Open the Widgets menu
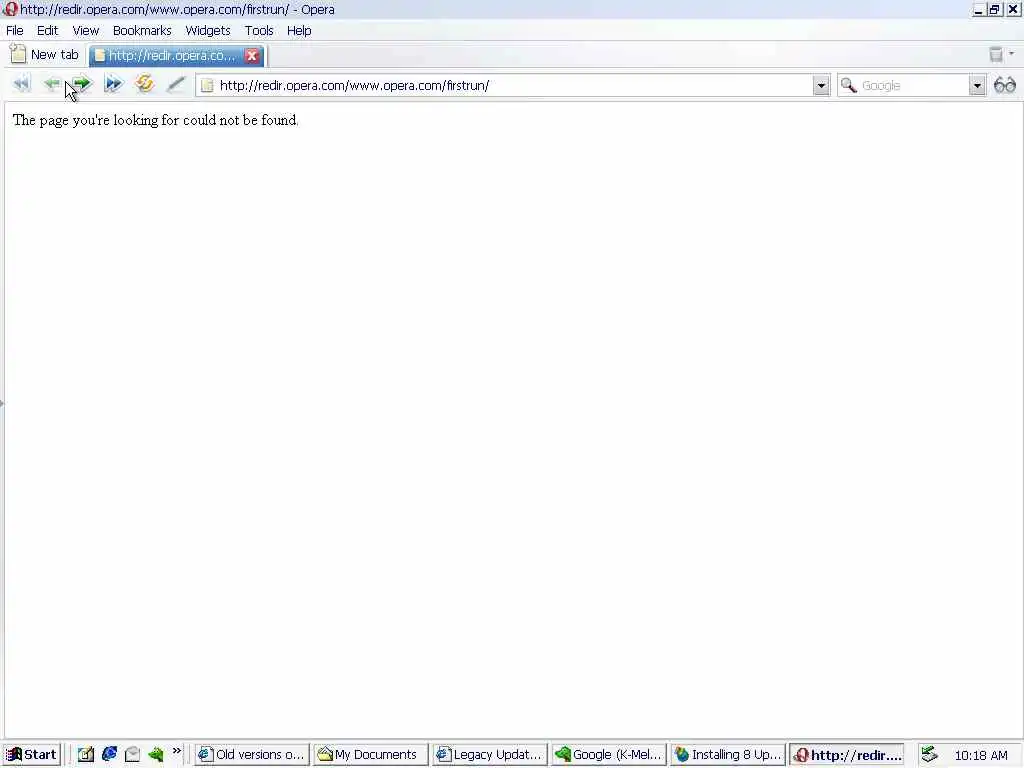 tap(208, 31)
